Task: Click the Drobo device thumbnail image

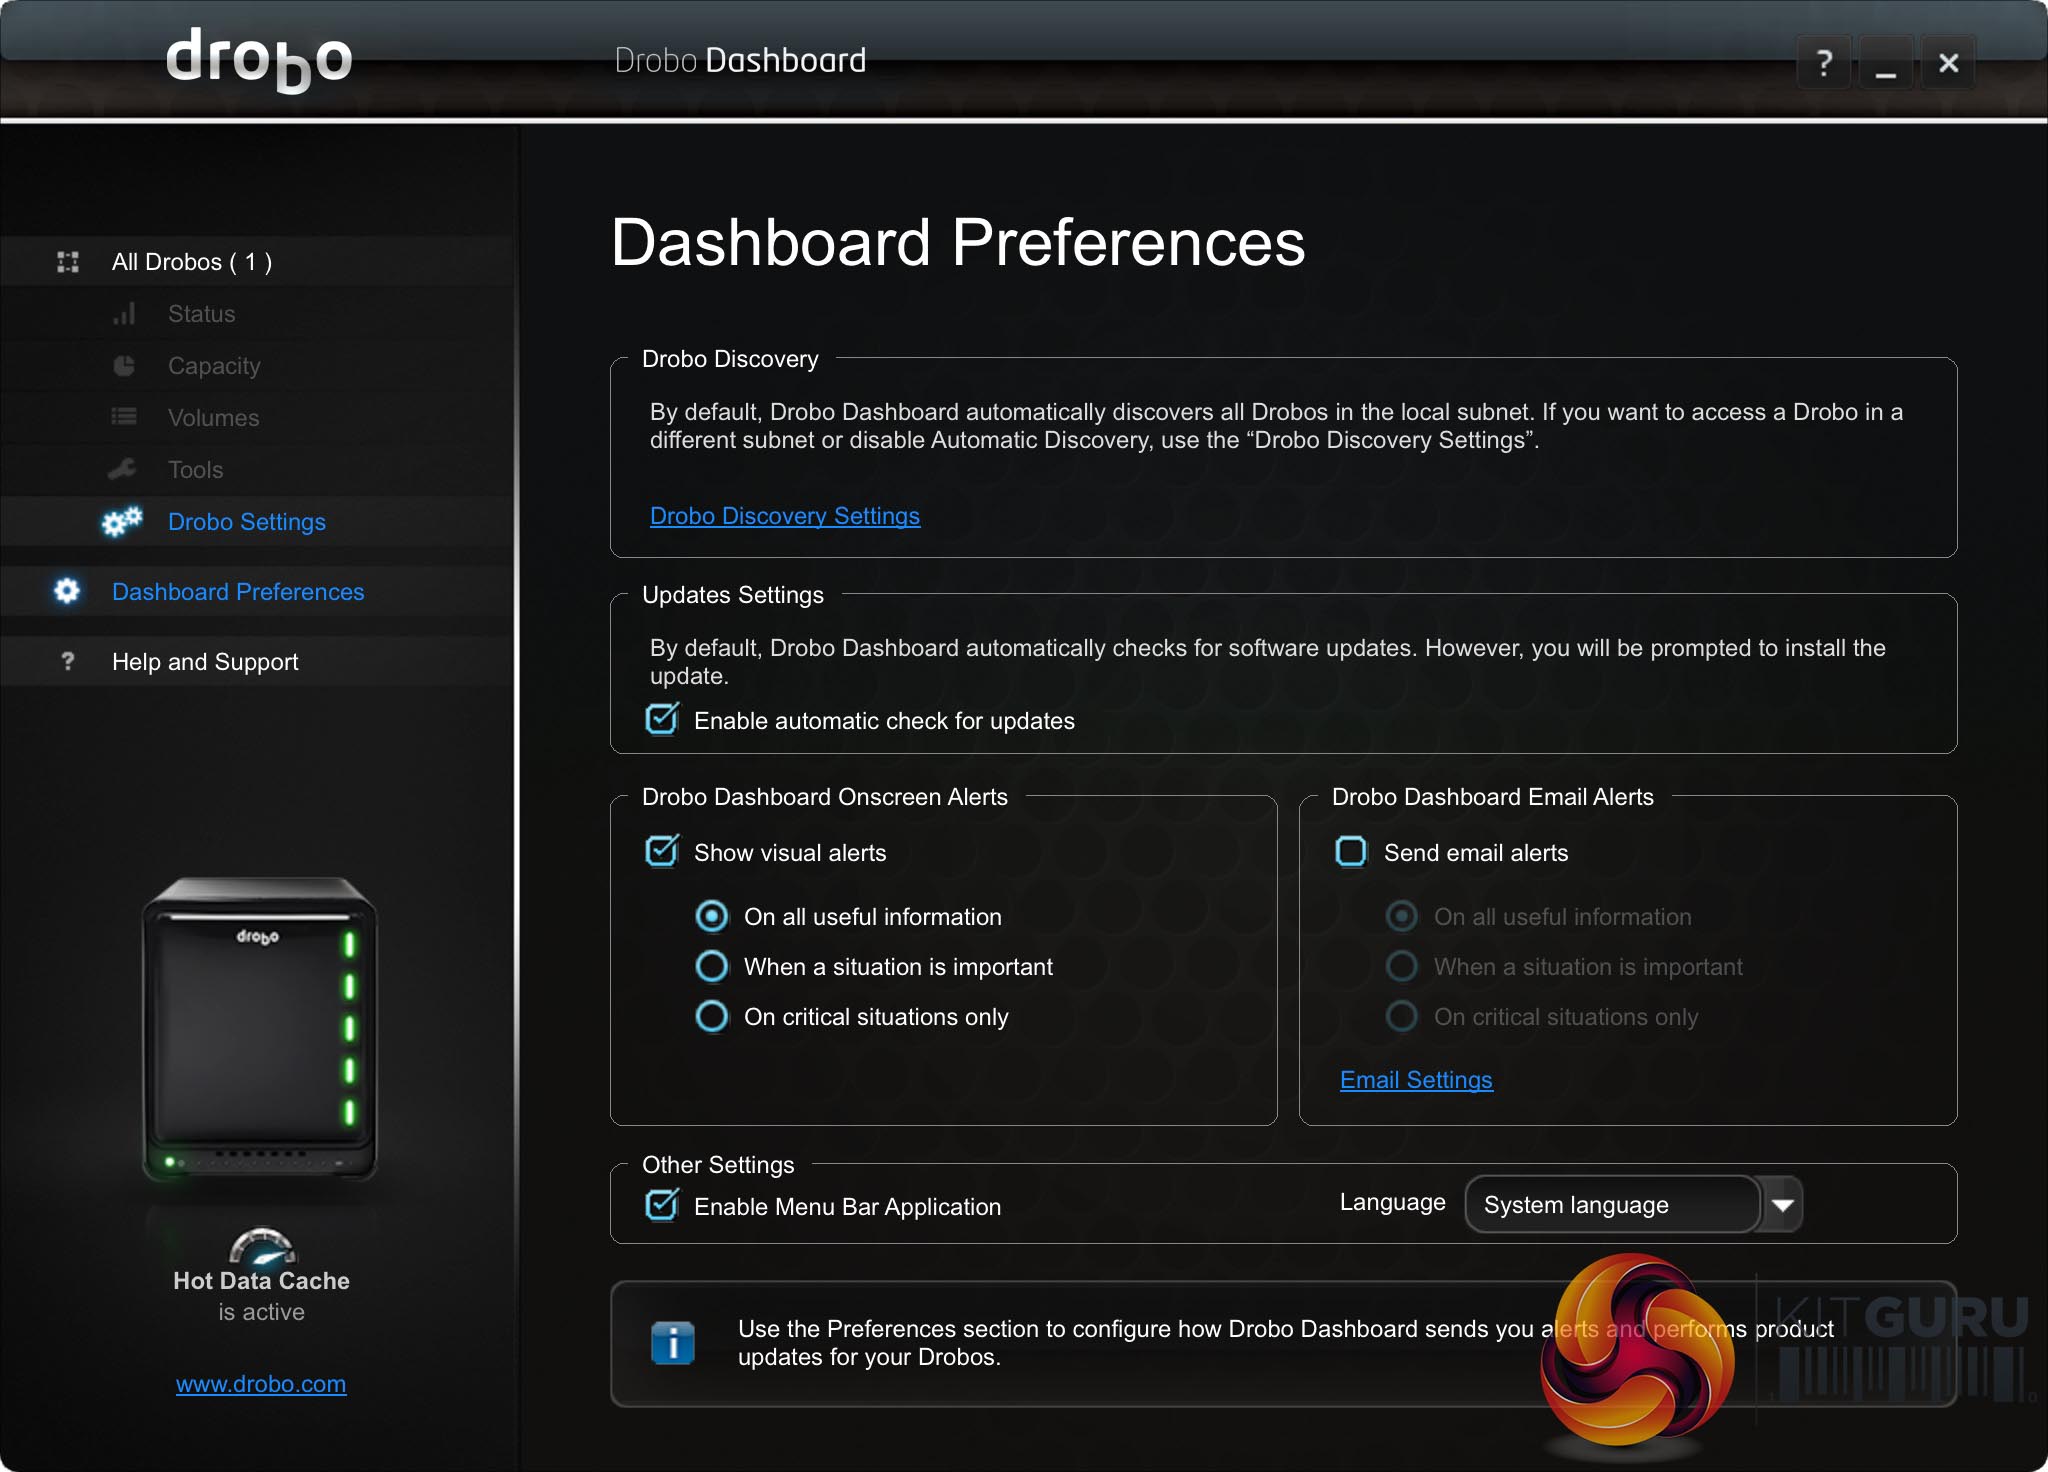Action: tap(260, 1028)
